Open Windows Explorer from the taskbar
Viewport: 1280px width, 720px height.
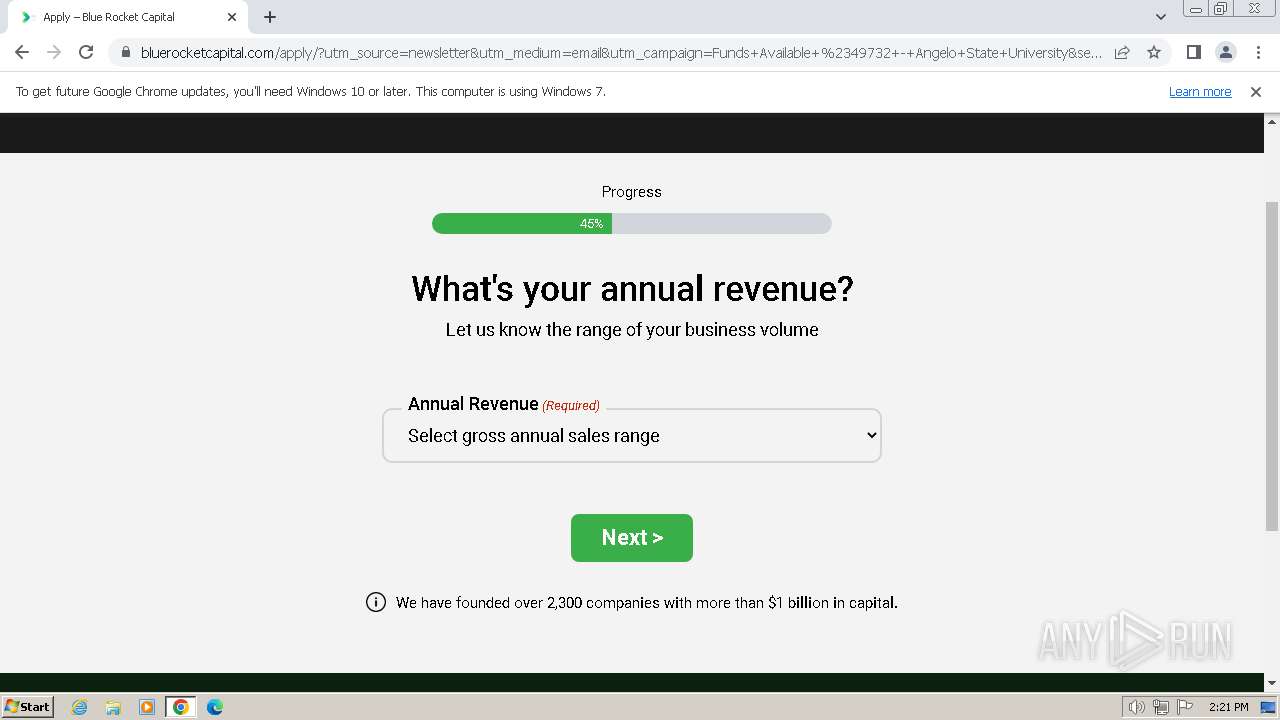(113, 707)
